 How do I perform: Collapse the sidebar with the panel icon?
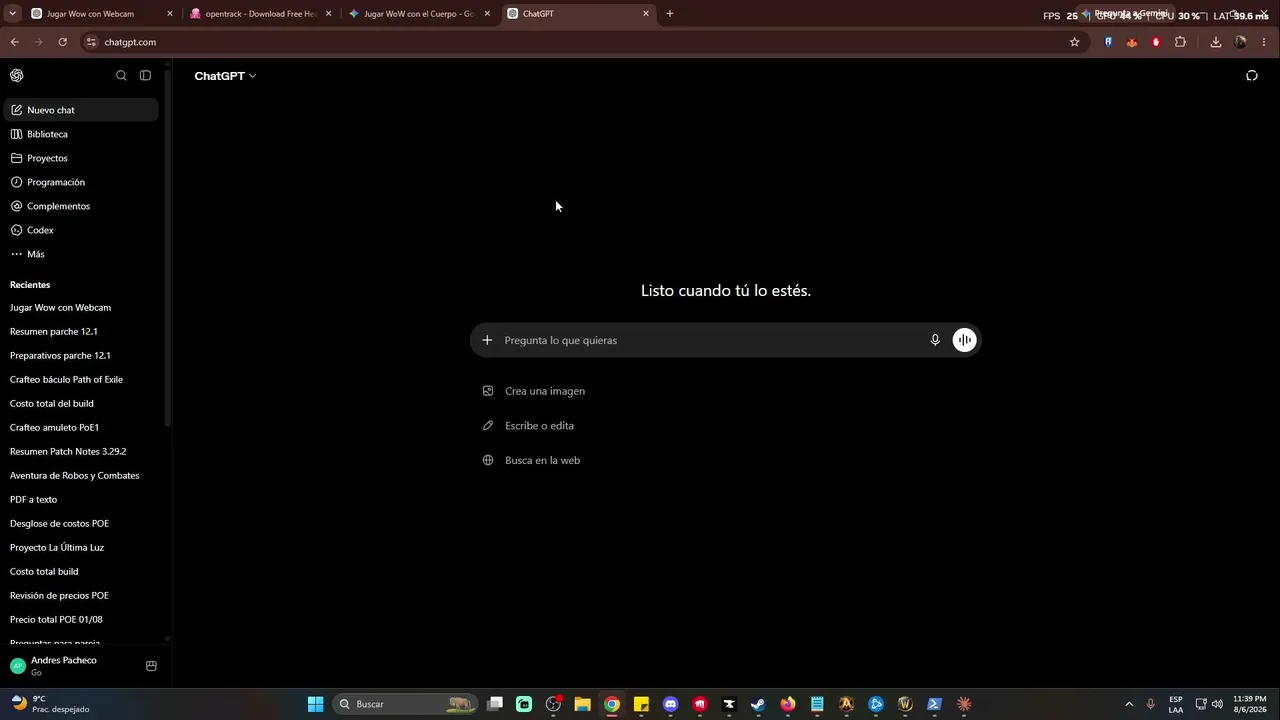click(x=145, y=76)
